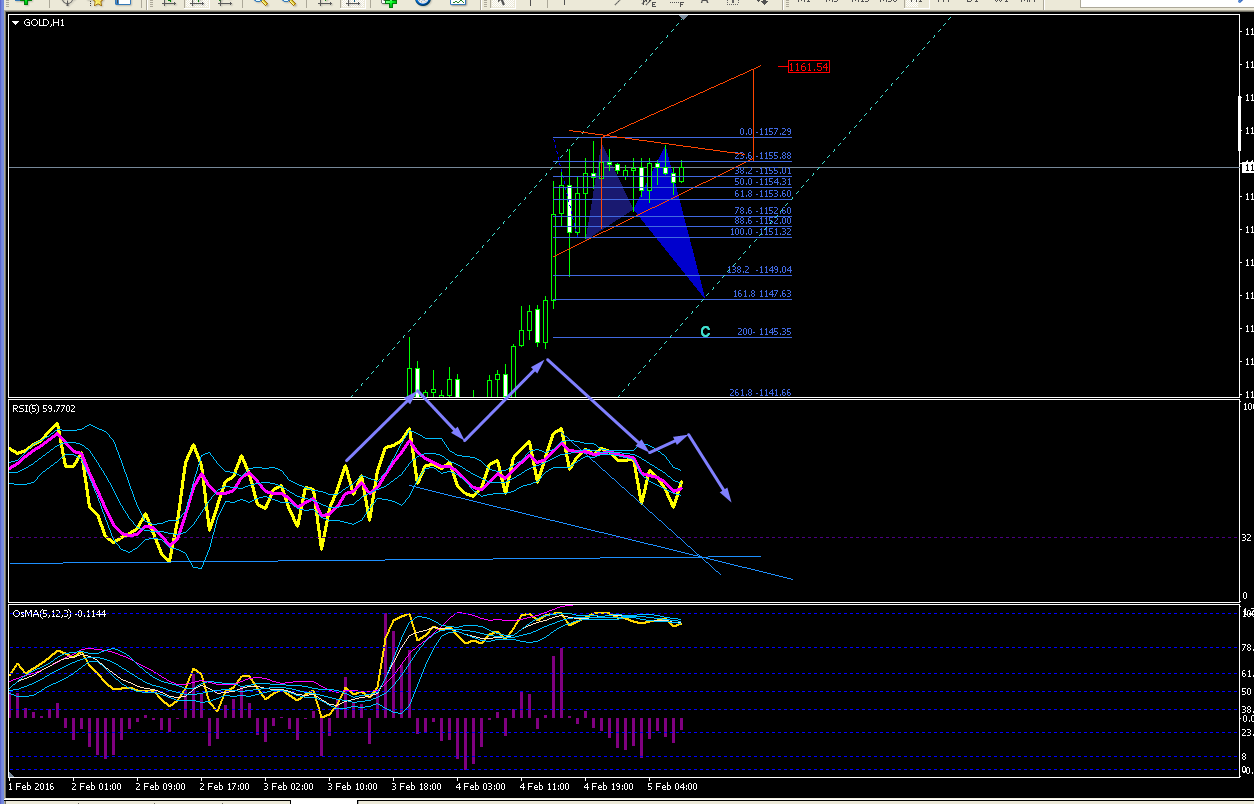Click the 2 Feb 17:00 time label
The height and width of the screenshot is (804, 1254).
(x=225, y=787)
